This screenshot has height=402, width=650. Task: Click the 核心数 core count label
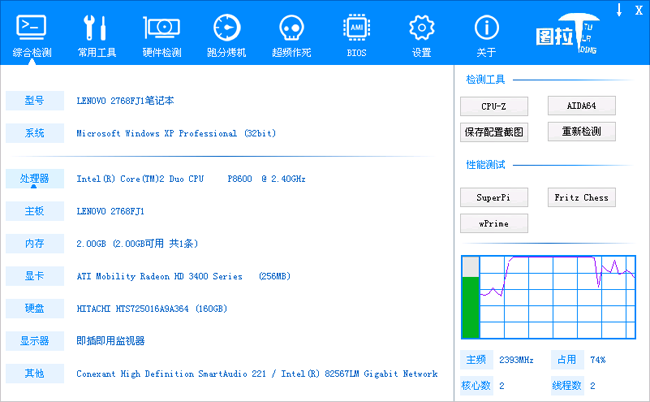click(x=476, y=386)
